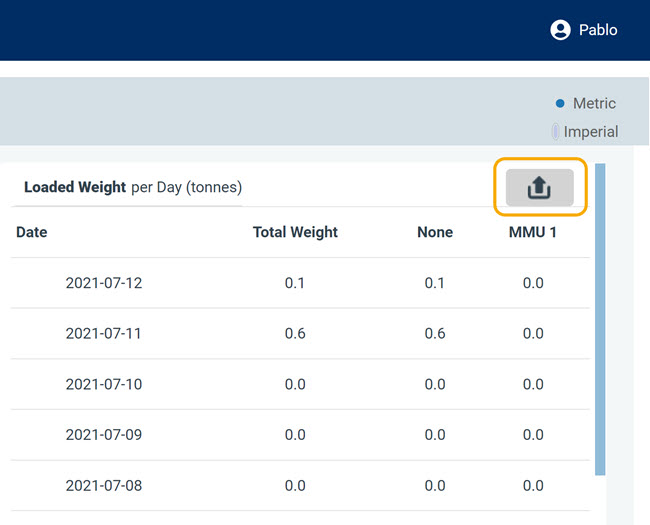The height and width of the screenshot is (525, 650).
Task: Select the date cell 2021-07-09
Action: [104, 435]
